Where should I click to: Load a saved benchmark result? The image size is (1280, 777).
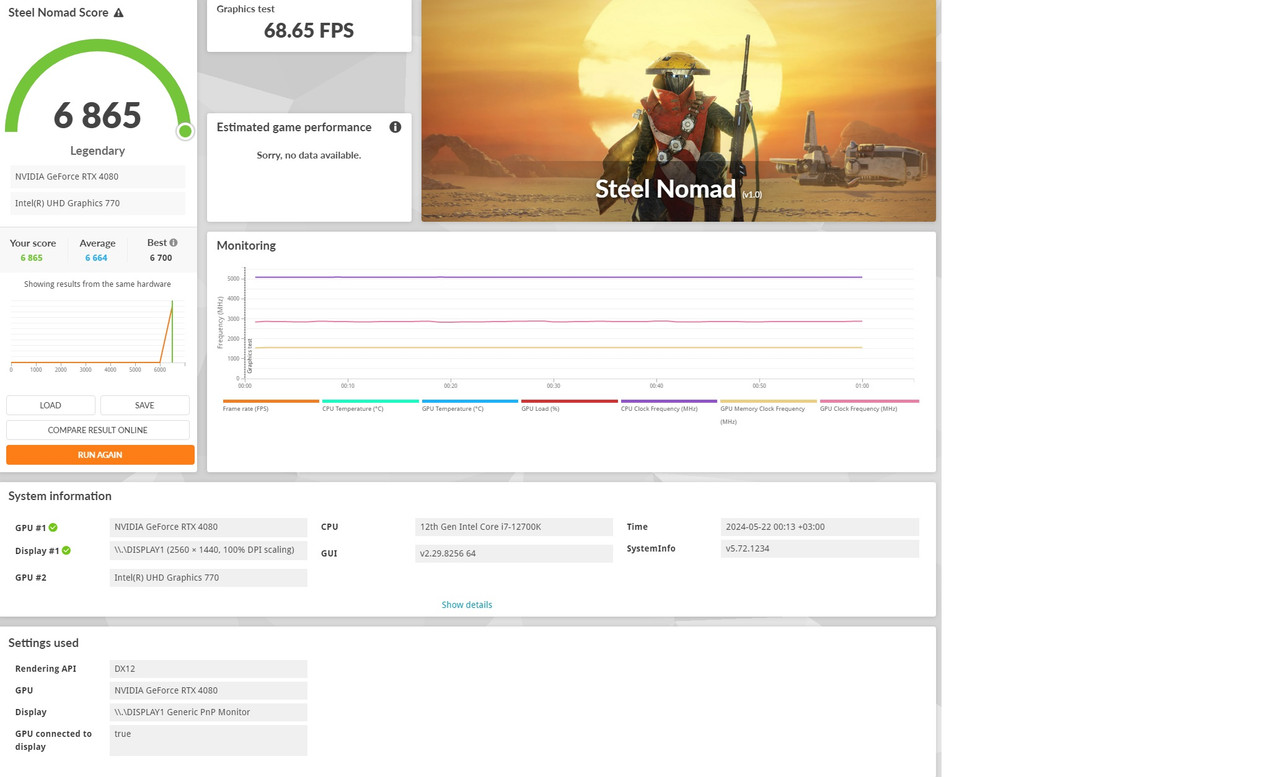(x=50, y=405)
